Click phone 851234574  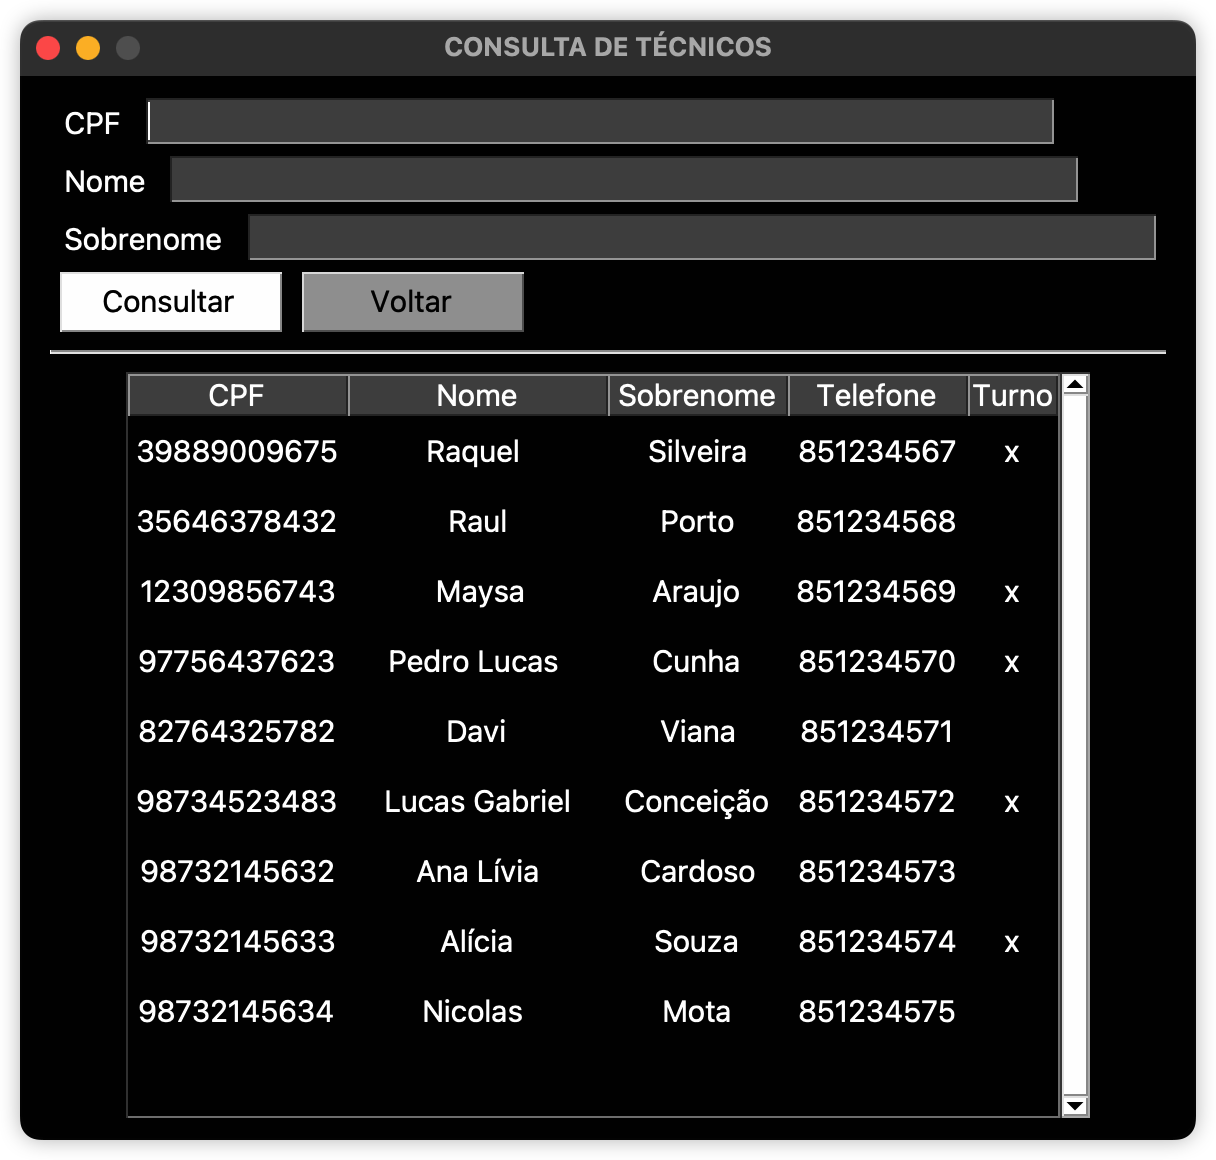(x=877, y=942)
